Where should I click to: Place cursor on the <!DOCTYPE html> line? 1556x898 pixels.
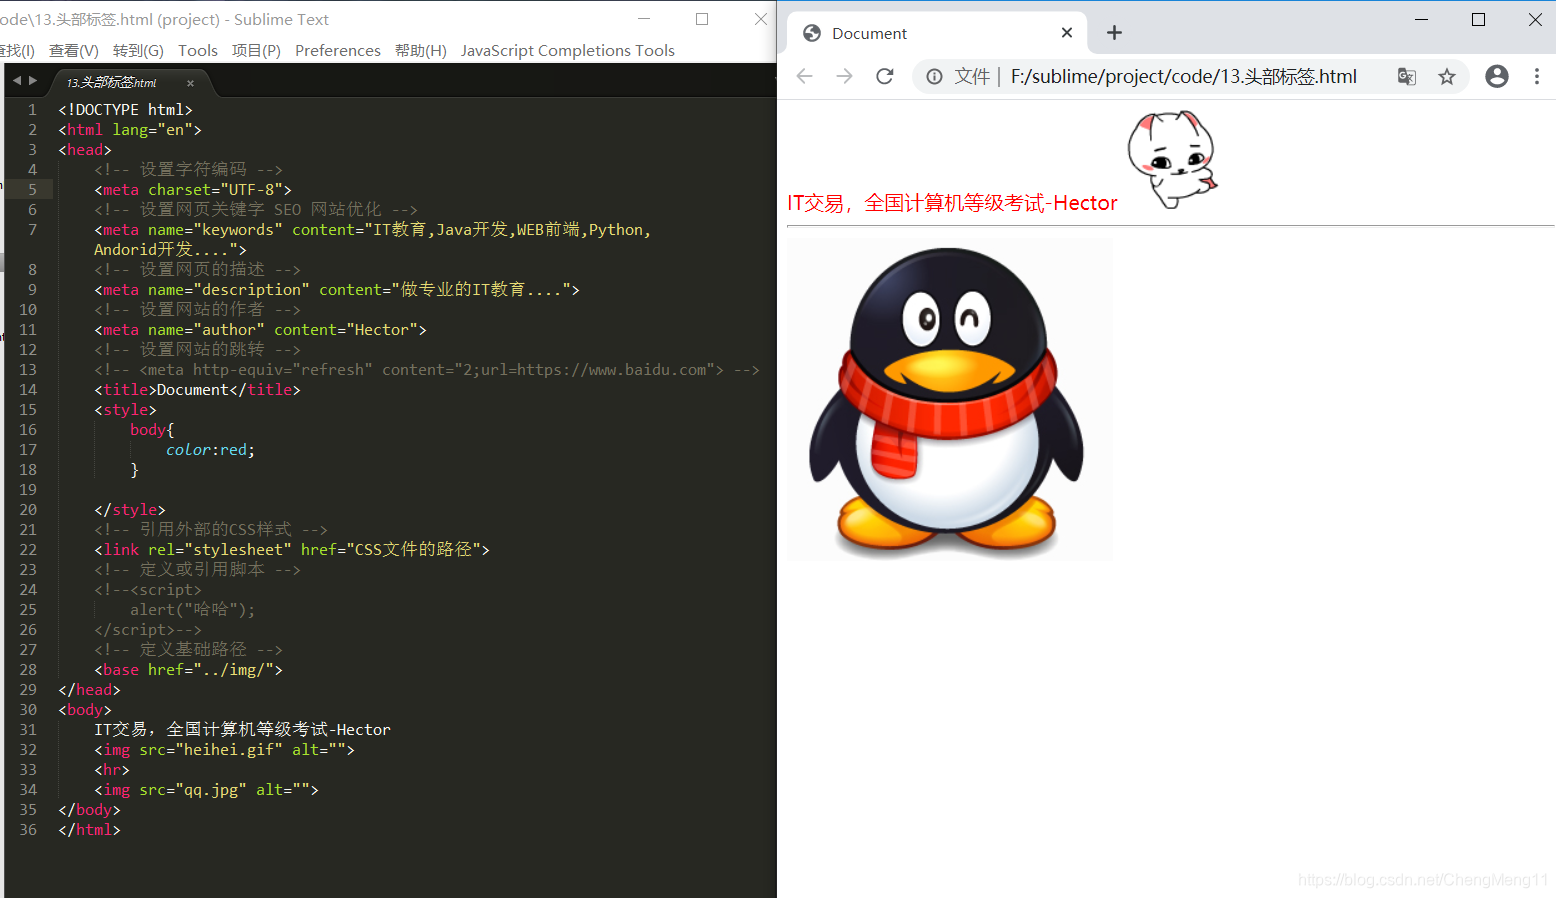(x=125, y=110)
